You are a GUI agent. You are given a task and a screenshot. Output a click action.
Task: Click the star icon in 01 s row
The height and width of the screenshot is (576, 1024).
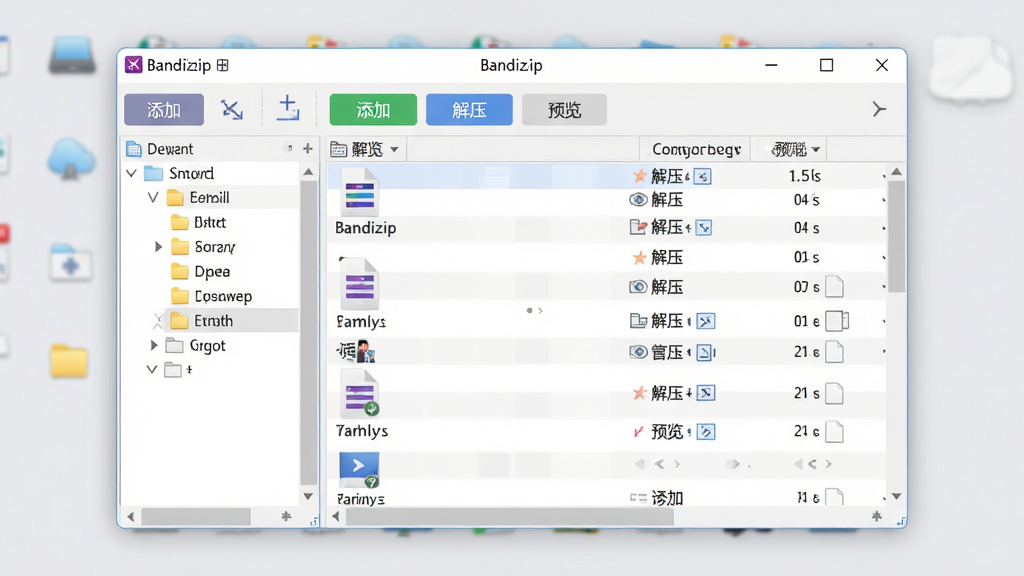tap(639, 257)
